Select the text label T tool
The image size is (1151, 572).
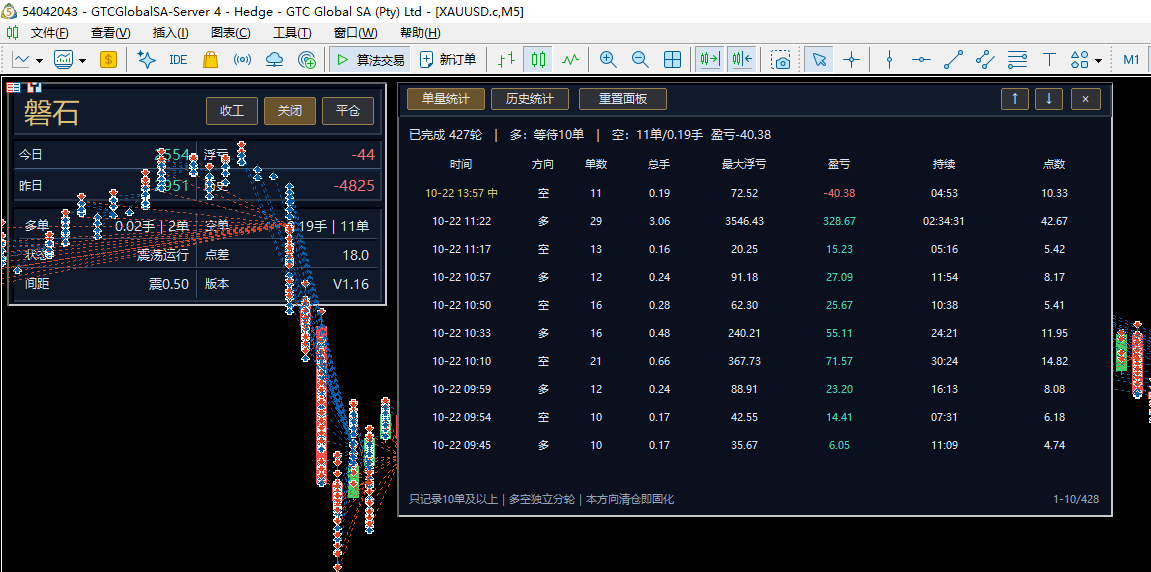(1050, 59)
